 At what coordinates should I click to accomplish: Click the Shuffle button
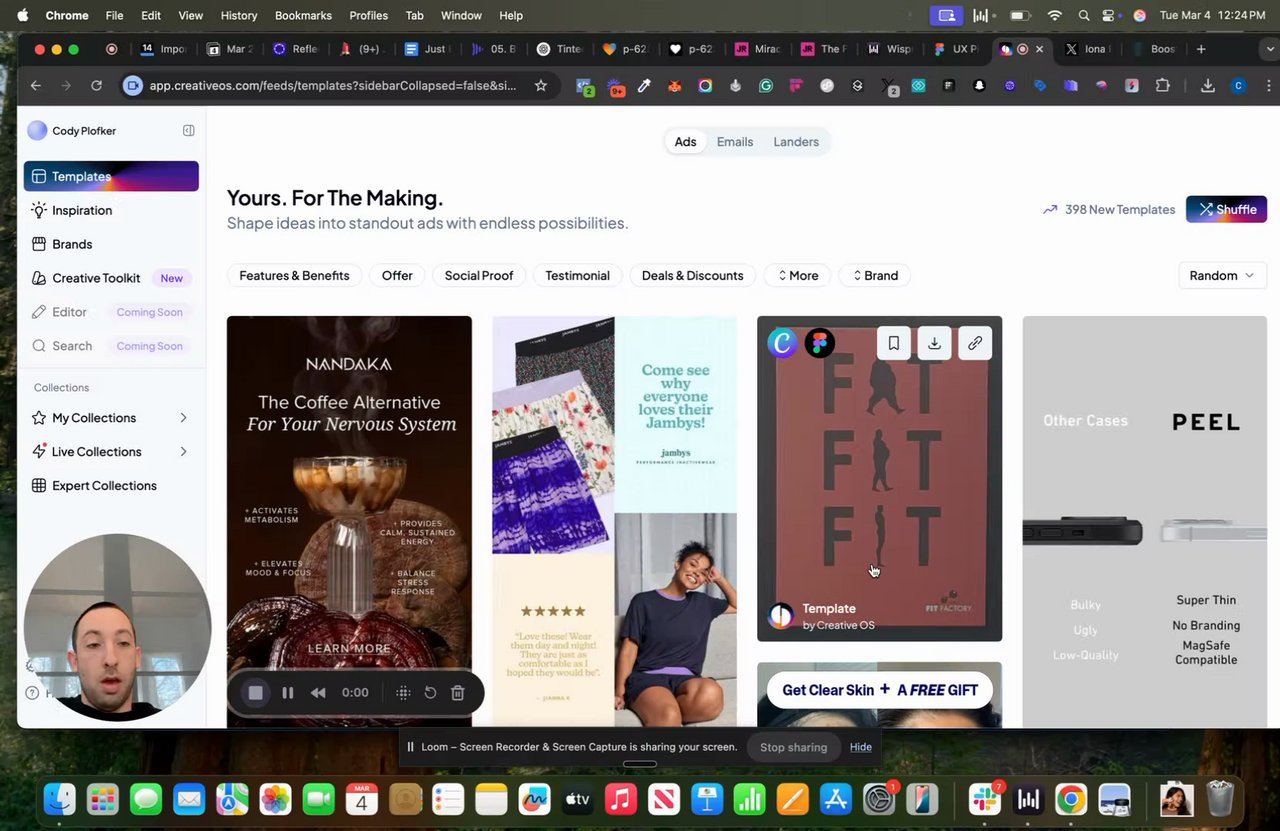click(1226, 209)
